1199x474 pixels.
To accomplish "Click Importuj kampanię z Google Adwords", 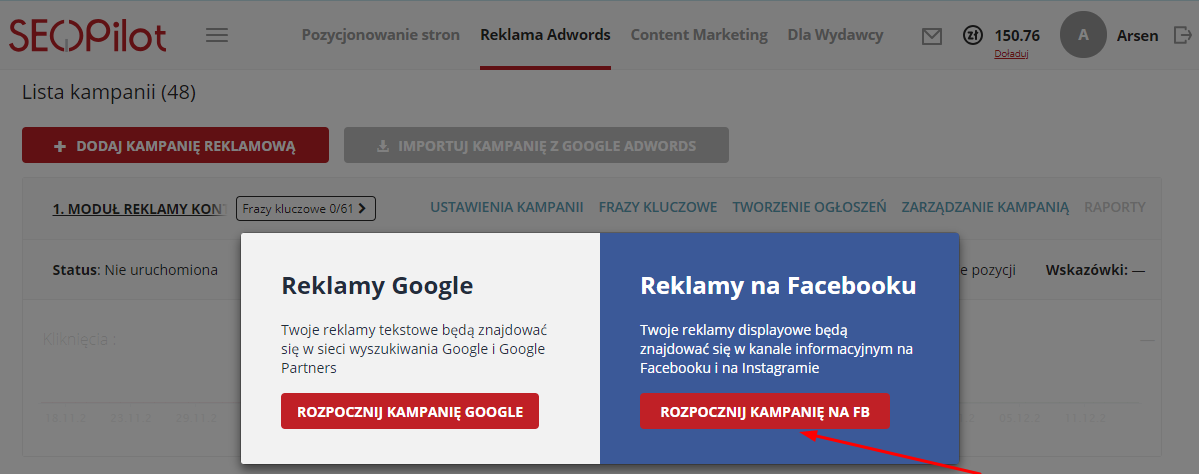I will [536, 146].
